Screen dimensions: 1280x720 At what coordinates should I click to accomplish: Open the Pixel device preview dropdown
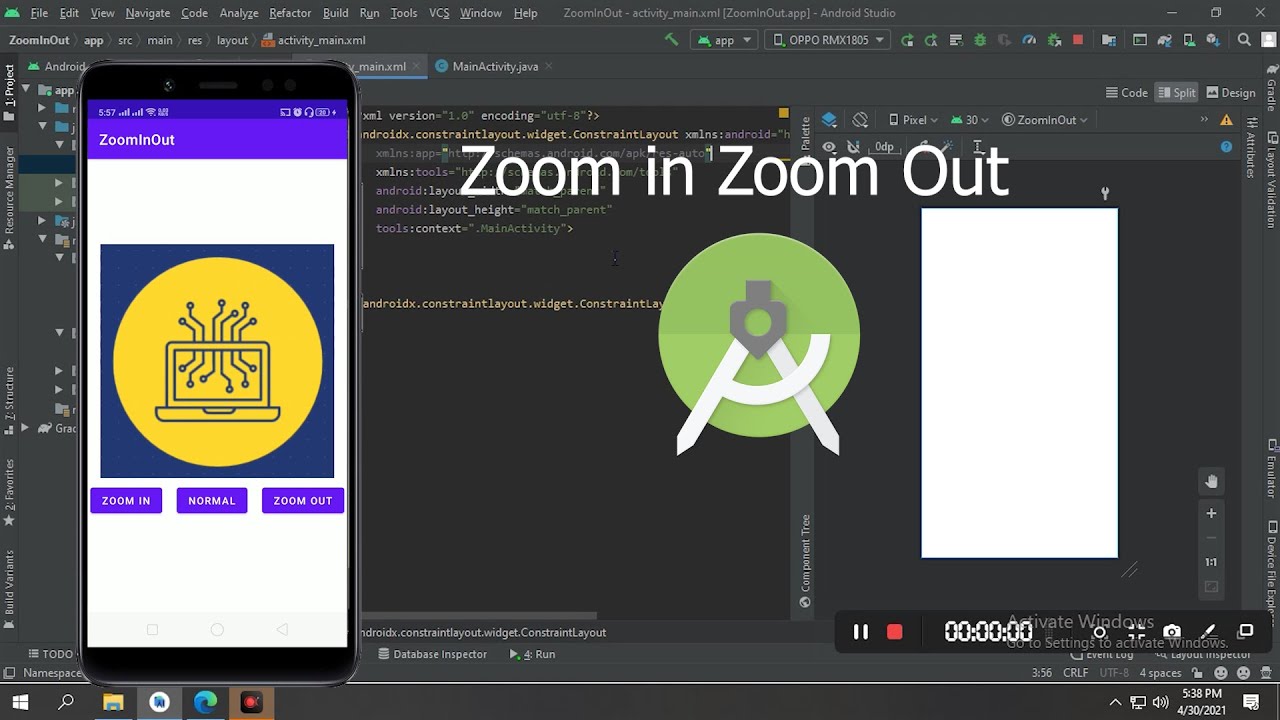912,120
